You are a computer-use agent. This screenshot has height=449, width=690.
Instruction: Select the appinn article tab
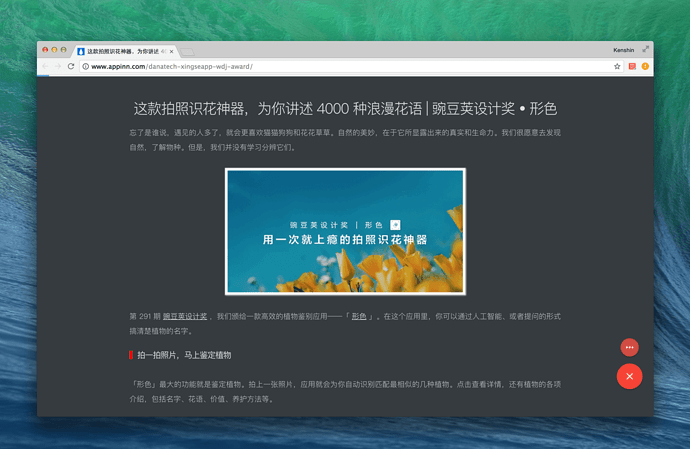click(x=120, y=50)
